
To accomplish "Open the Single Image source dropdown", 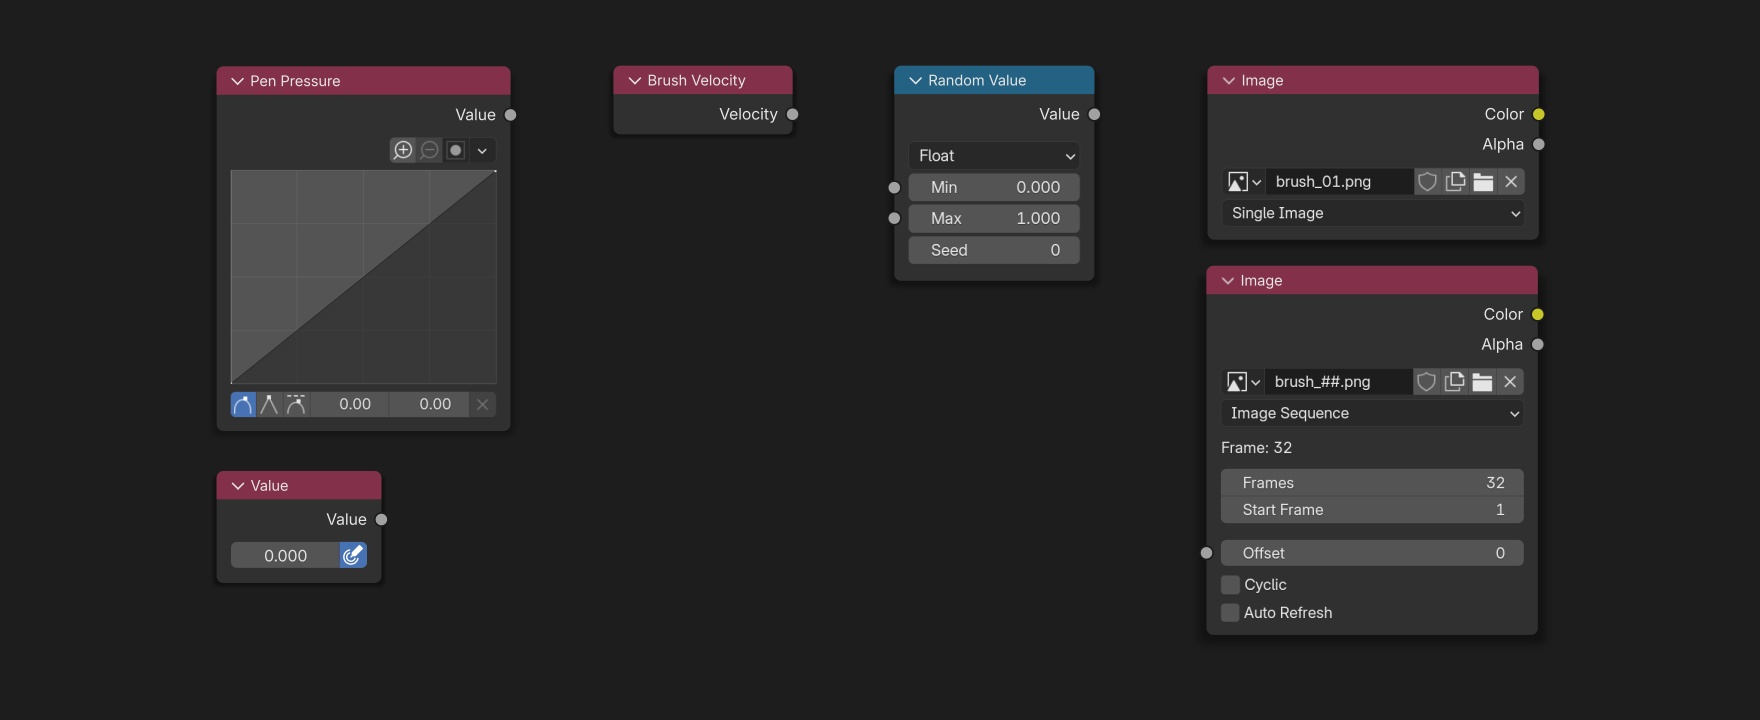I will point(1373,213).
